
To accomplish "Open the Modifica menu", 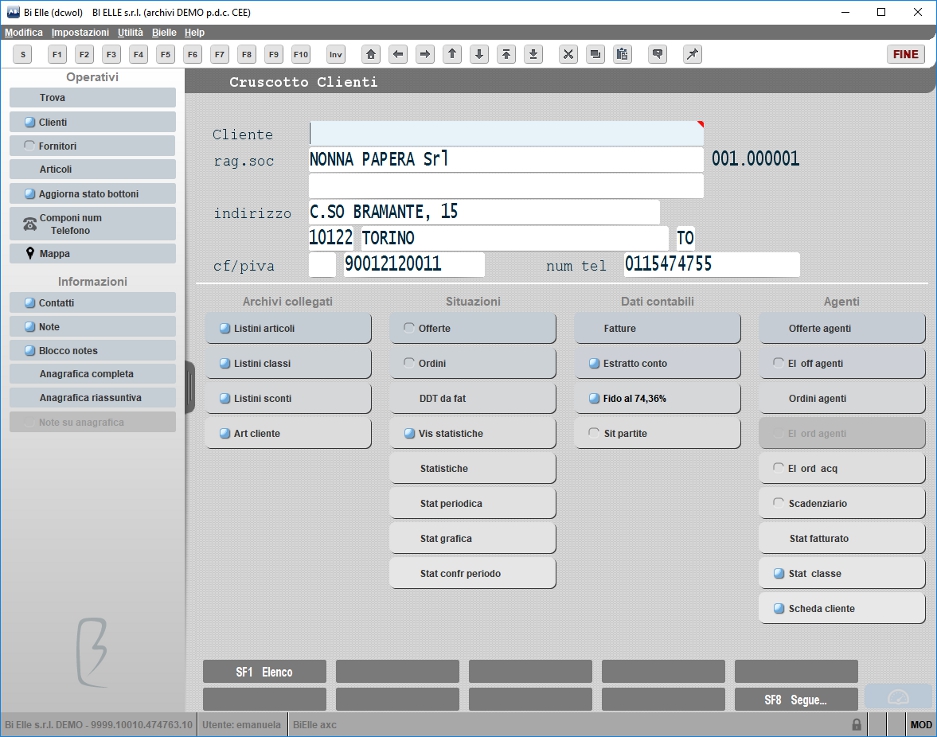I will (x=24, y=32).
